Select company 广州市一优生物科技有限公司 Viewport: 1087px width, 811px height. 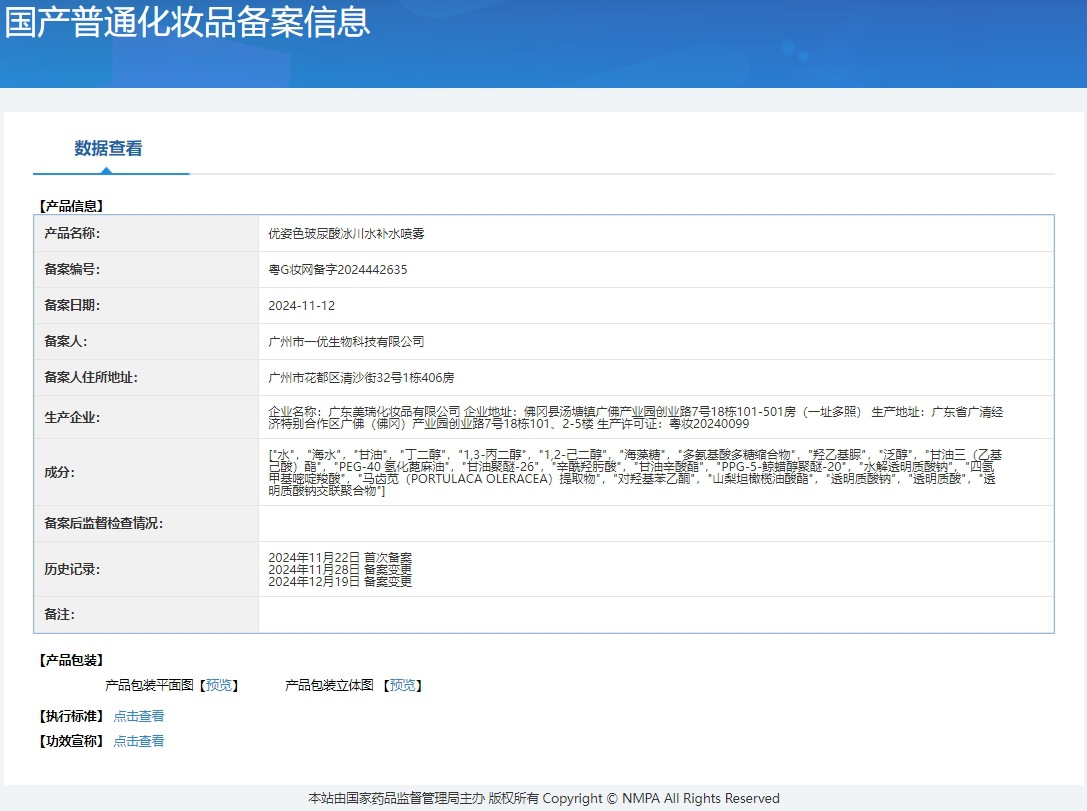[x=346, y=342]
